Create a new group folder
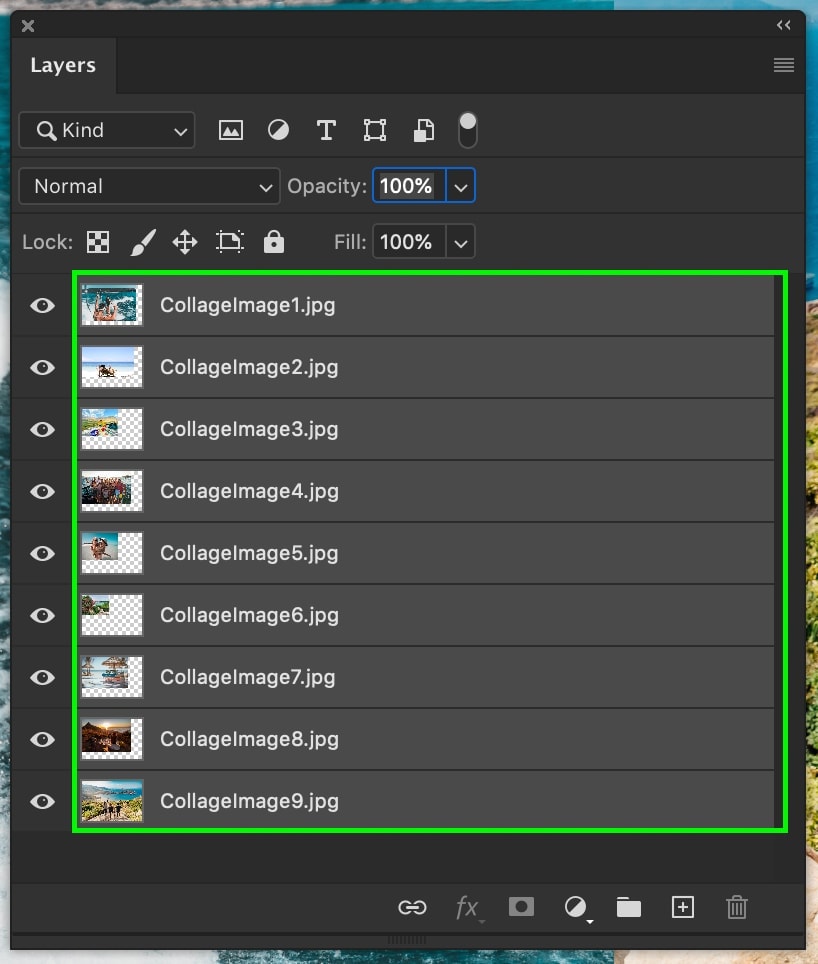Viewport: 818px width, 964px height. [629, 907]
